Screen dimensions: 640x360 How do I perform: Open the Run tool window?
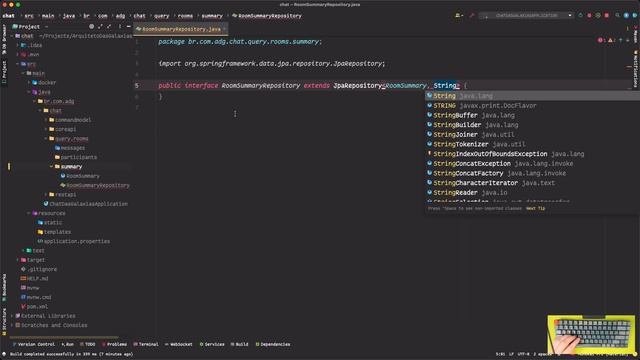68,344
